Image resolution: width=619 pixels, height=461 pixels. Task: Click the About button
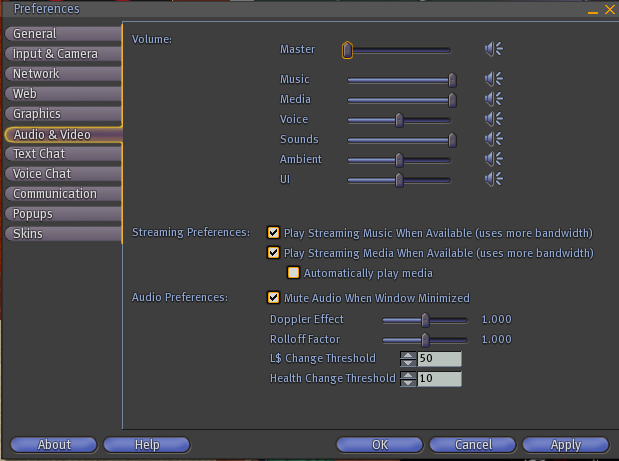tap(54, 445)
